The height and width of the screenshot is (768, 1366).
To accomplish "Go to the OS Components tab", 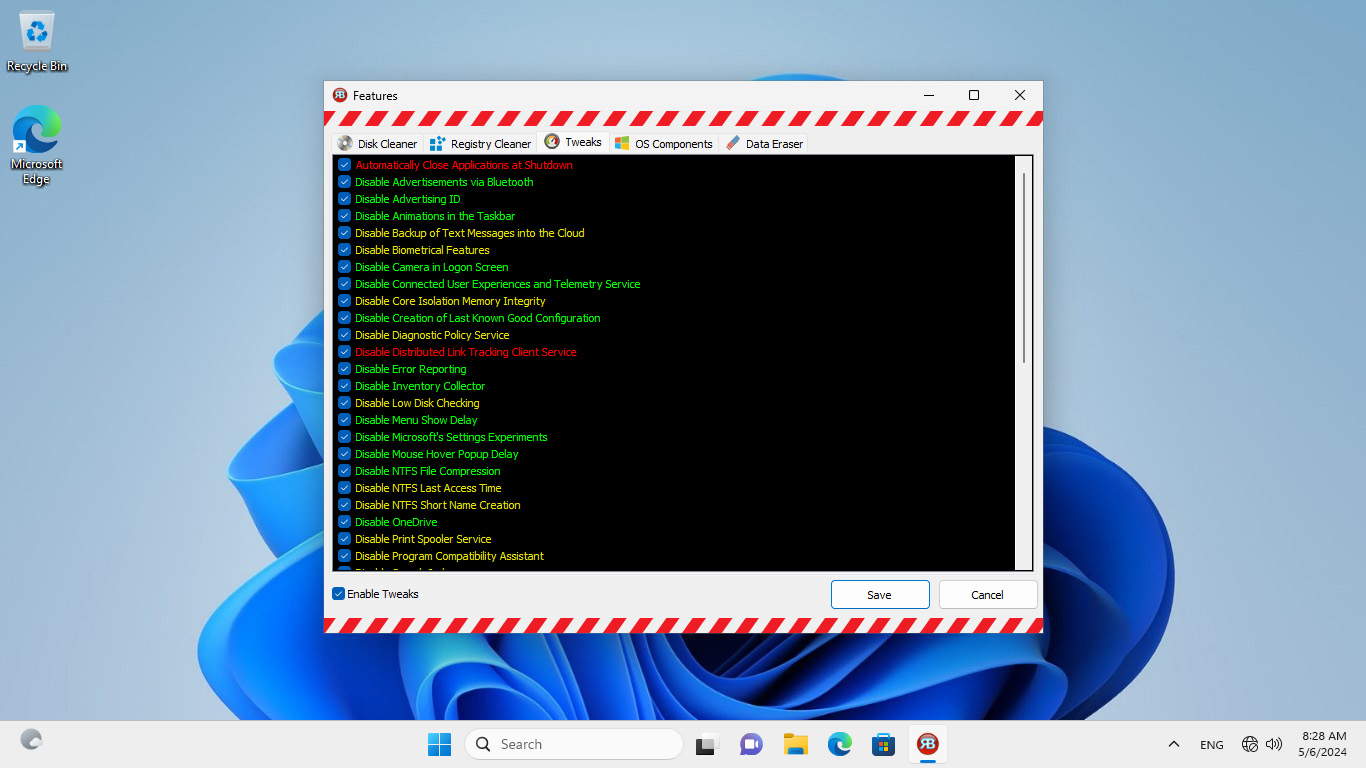I will pyautogui.click(x=664, y=143).
